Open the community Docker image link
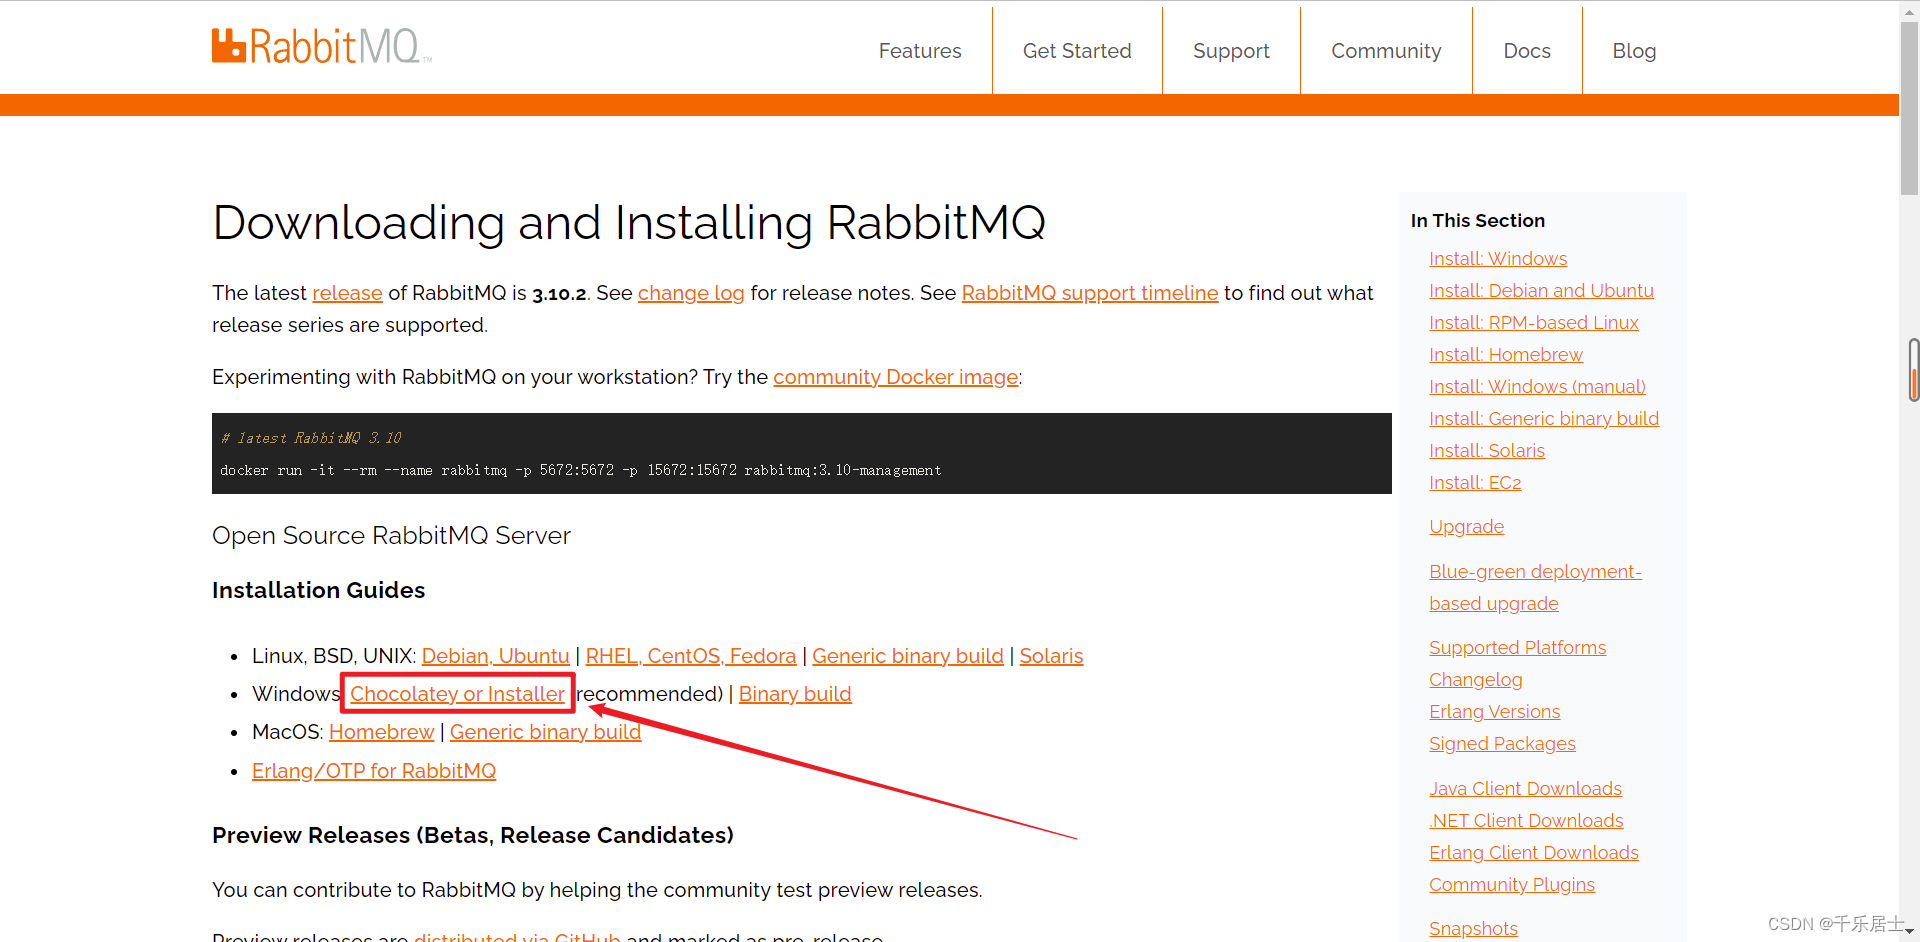1920x942 pixels. (896, 377)
